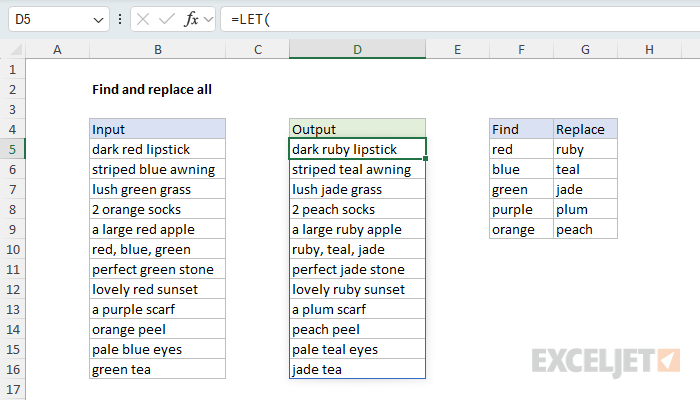Click the Enter checkmark icon in formula bar
The height and width of the screenshot is (400, 700).
(169, 19)
